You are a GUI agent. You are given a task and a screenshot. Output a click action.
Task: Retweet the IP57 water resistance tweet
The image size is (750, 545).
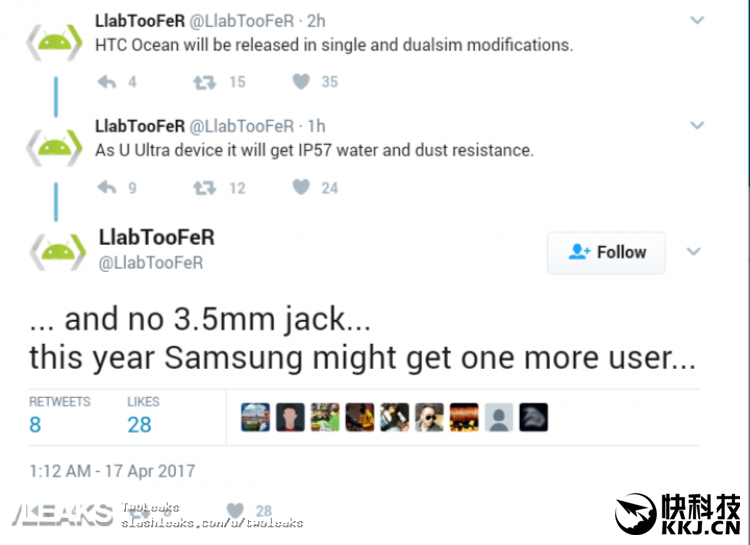pyautogui.click(x=205, y=188)
